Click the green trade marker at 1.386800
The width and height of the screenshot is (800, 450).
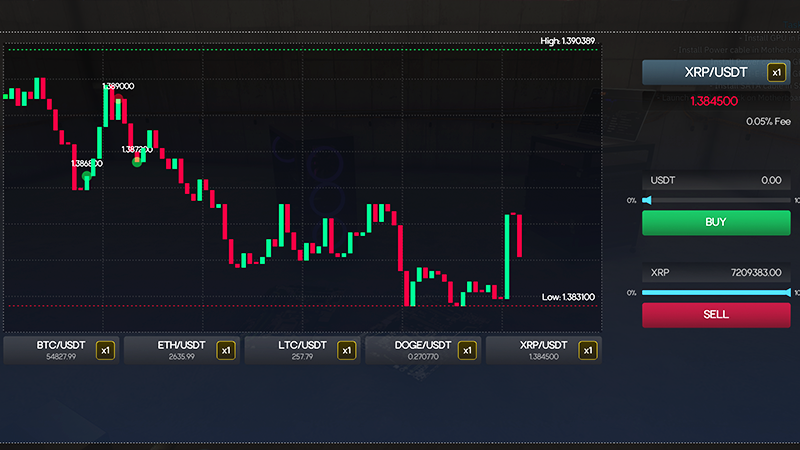(x=87, y=177)
